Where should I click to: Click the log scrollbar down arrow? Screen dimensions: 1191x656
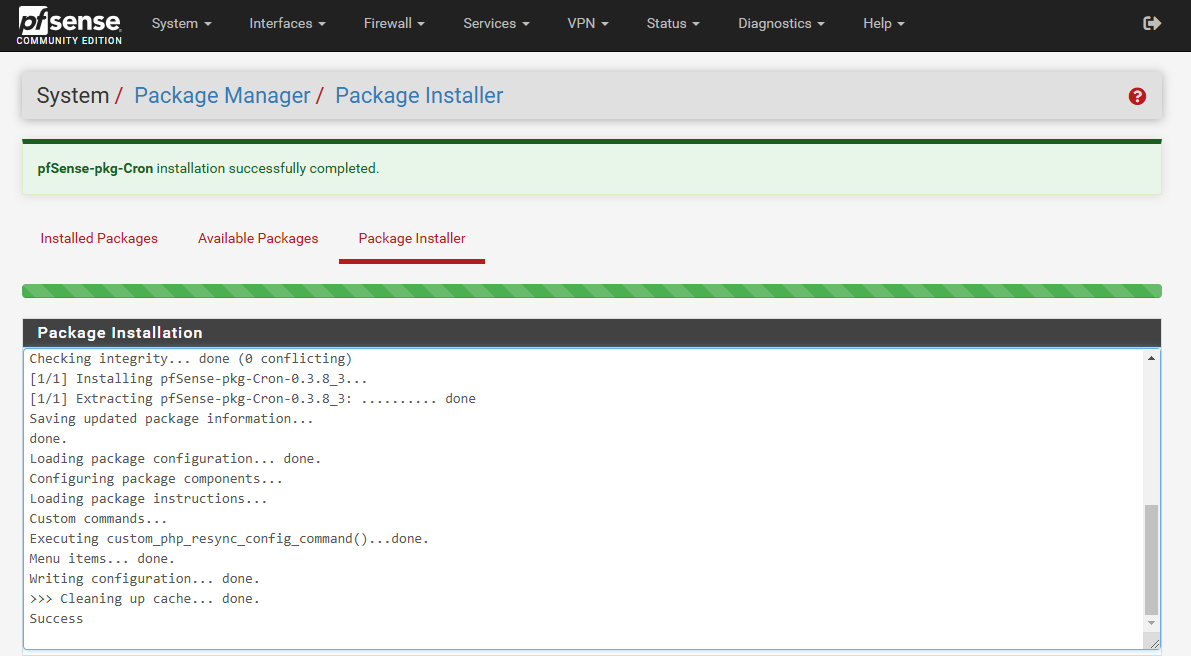coord(1152,623)
